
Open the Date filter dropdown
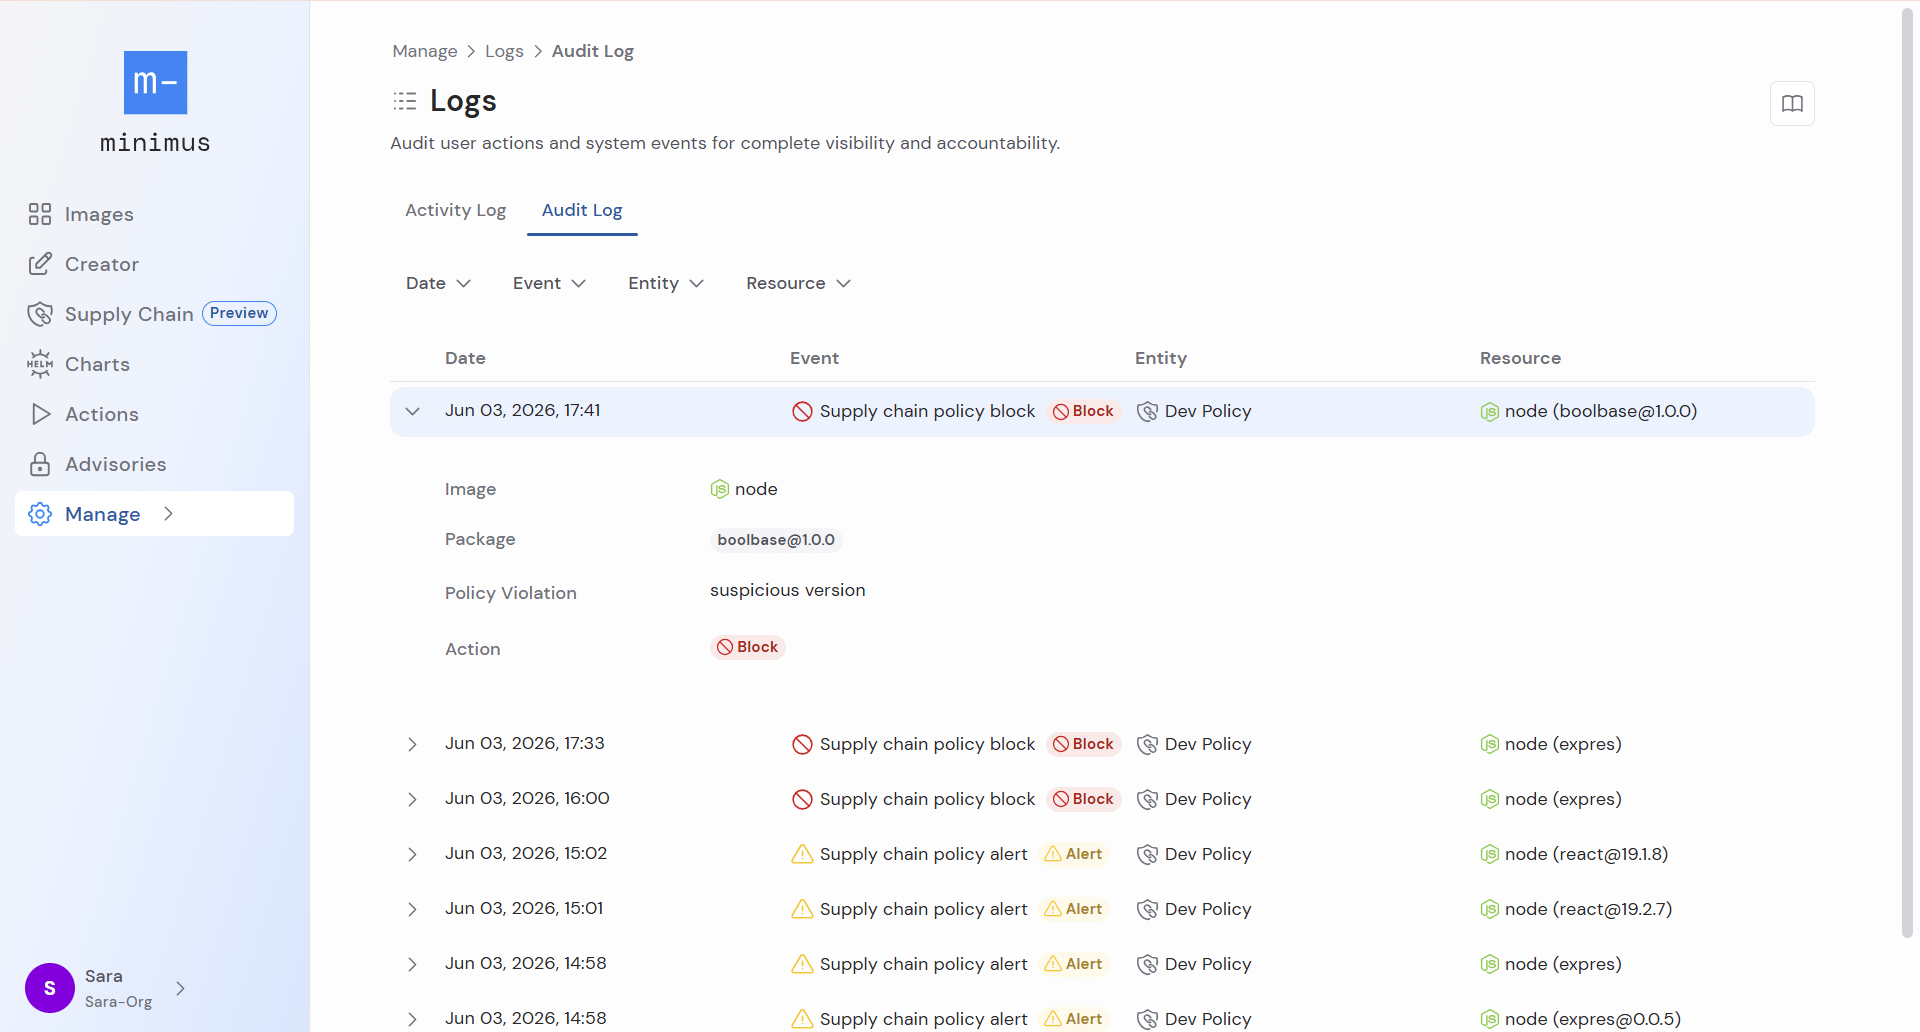tap(438, 283)
